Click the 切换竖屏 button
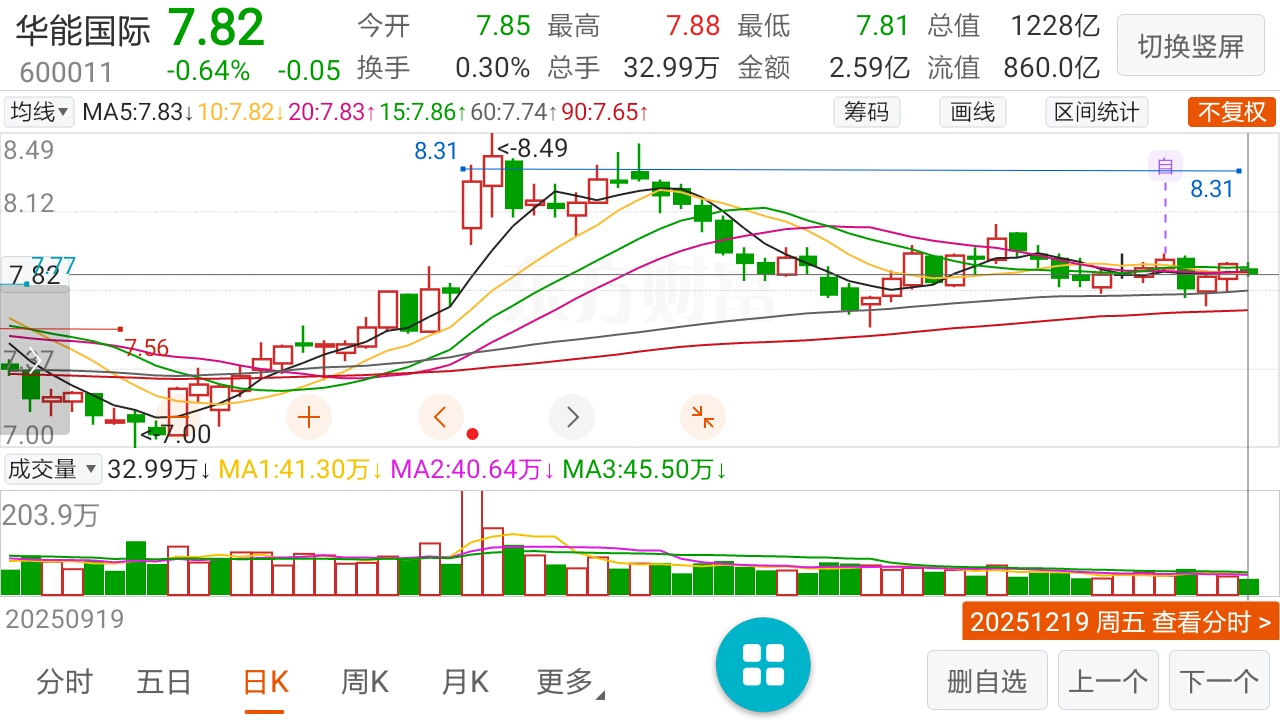 [x=1190, y=46]
